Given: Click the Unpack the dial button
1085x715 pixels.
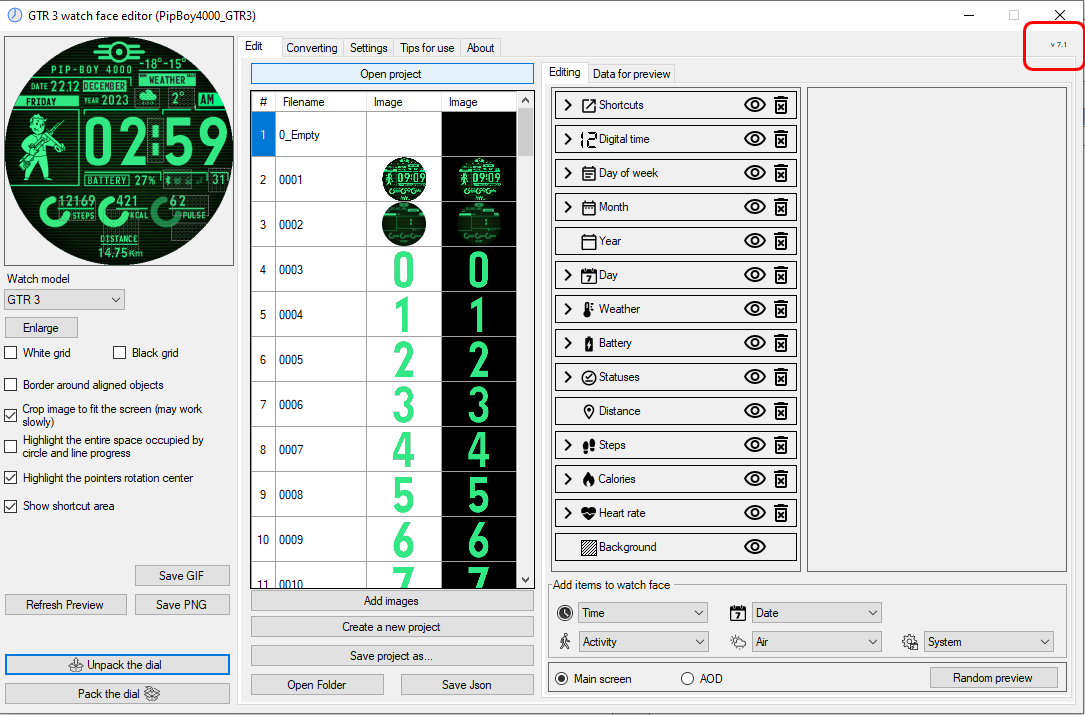Looking at the screenshot, I should pyautogui.click(x=117, y=665).
